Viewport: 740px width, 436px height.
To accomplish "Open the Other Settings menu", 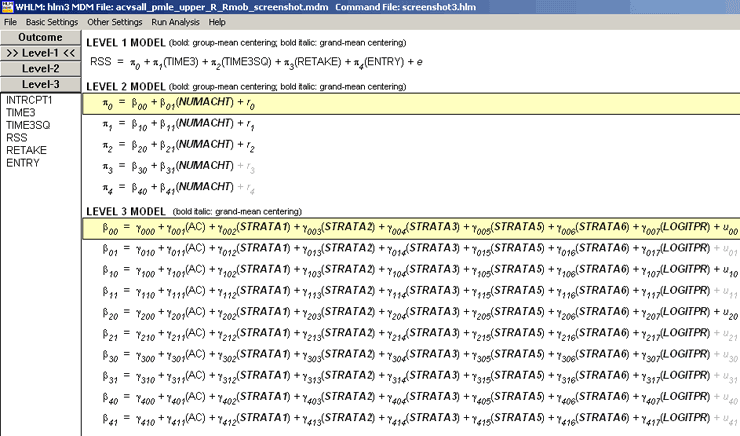I will 115,22.
